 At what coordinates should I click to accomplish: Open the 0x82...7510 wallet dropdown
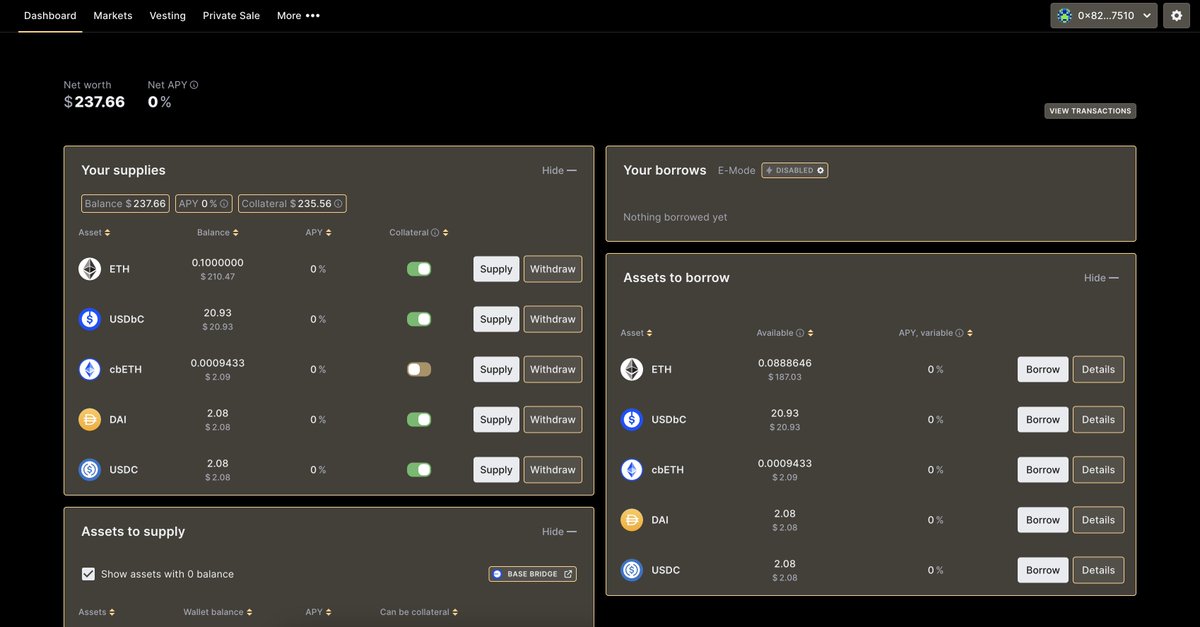click(1103, 15)
